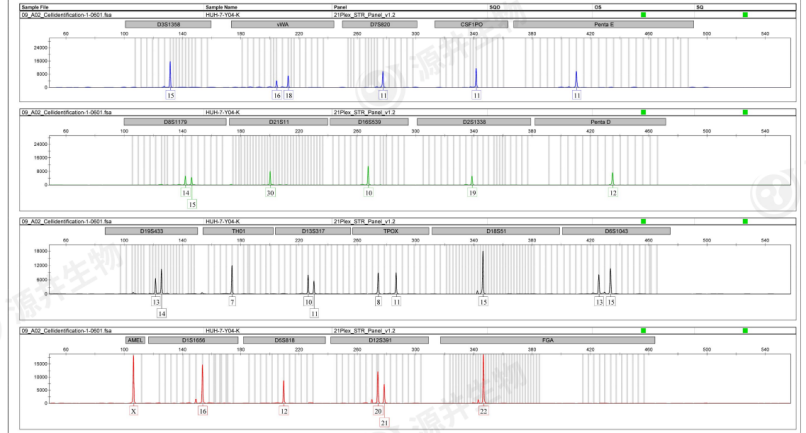Click allele label 22 under the FGA peak
This screenshot has width=806, height=433.
(483, 411)
